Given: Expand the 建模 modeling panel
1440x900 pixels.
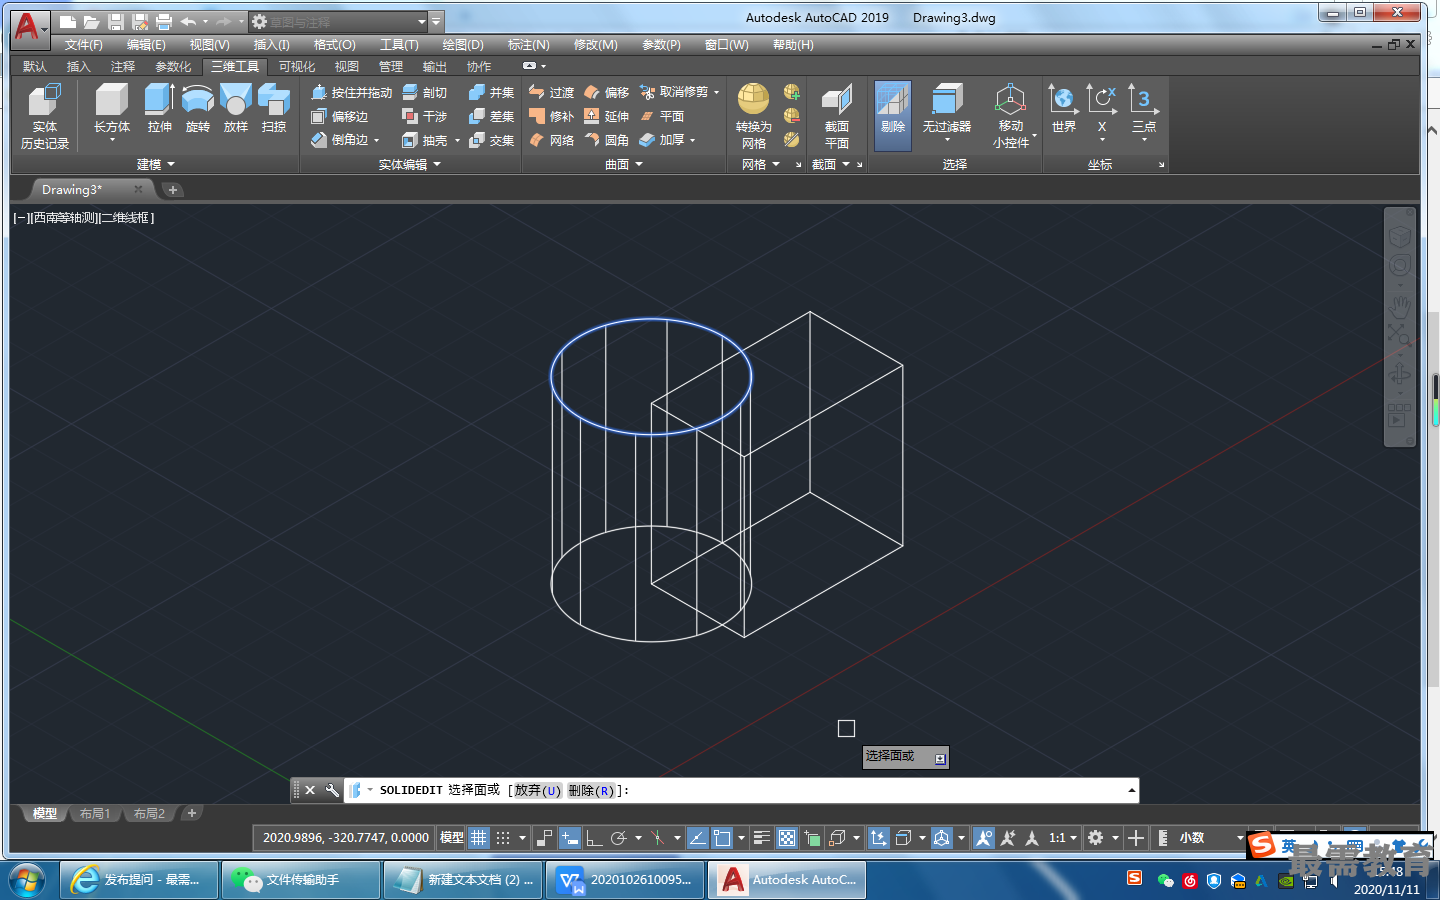Looking at the screenshot, I should click(155, 164).
